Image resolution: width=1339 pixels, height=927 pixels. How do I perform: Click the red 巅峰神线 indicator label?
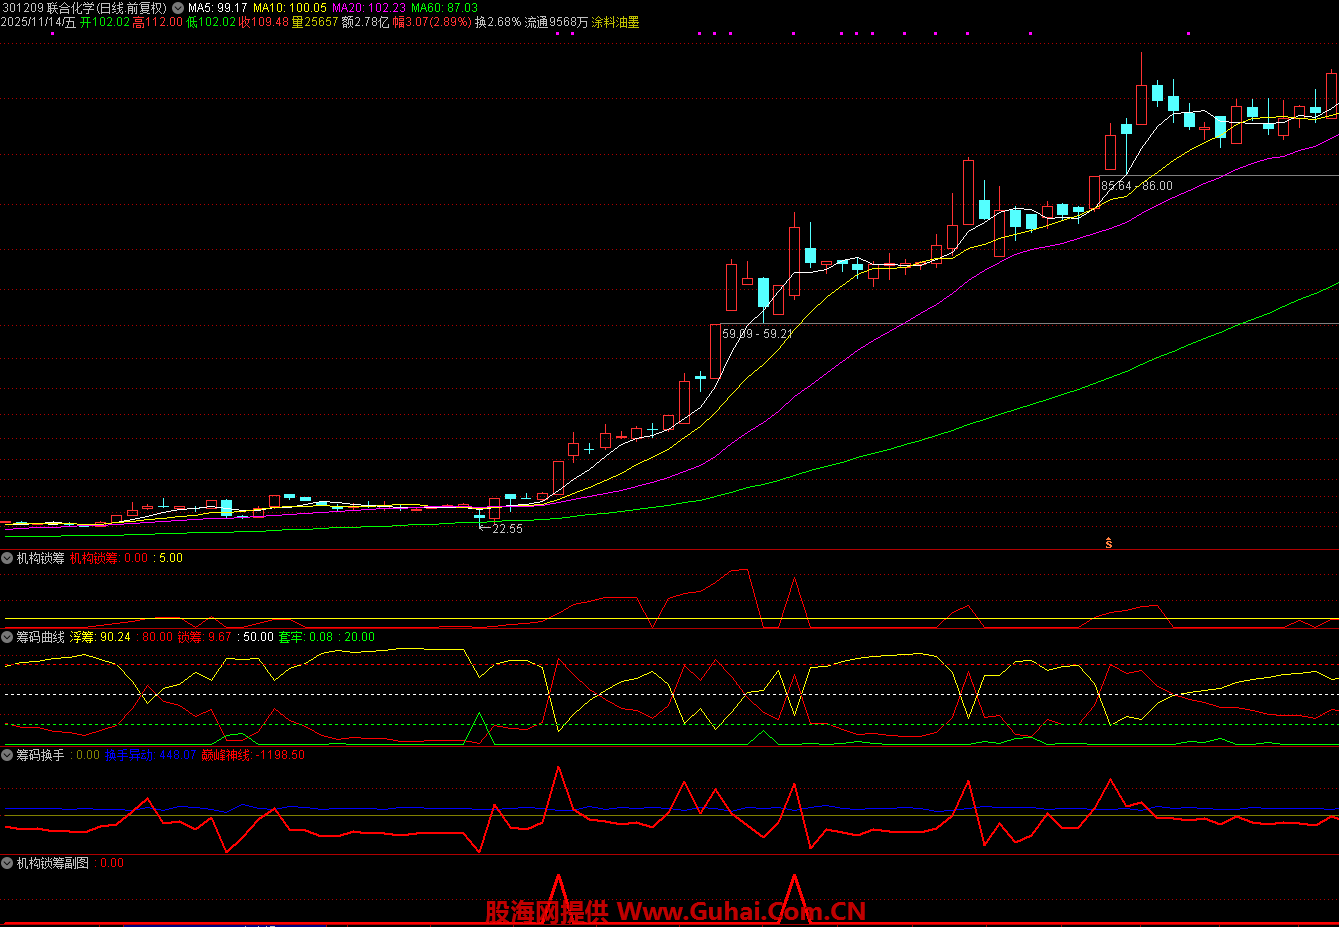(252, 755)
